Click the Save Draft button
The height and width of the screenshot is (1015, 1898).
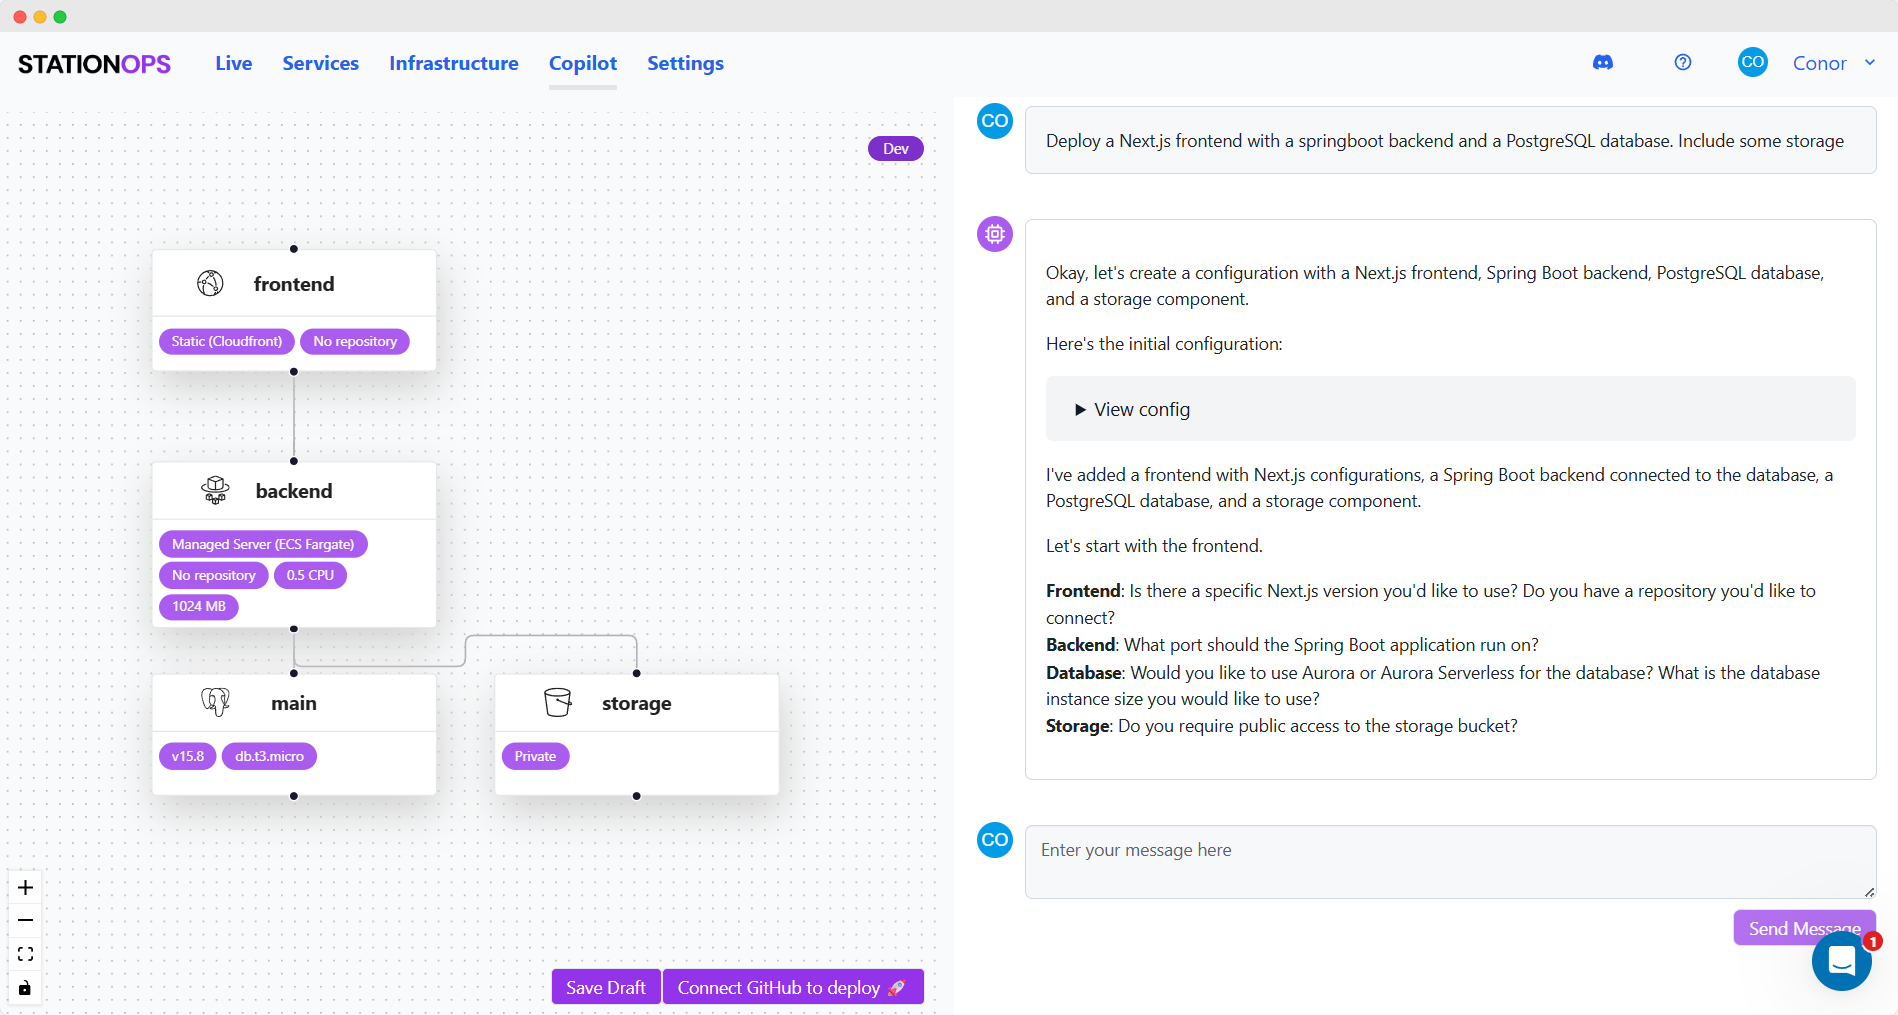(606, 987)
